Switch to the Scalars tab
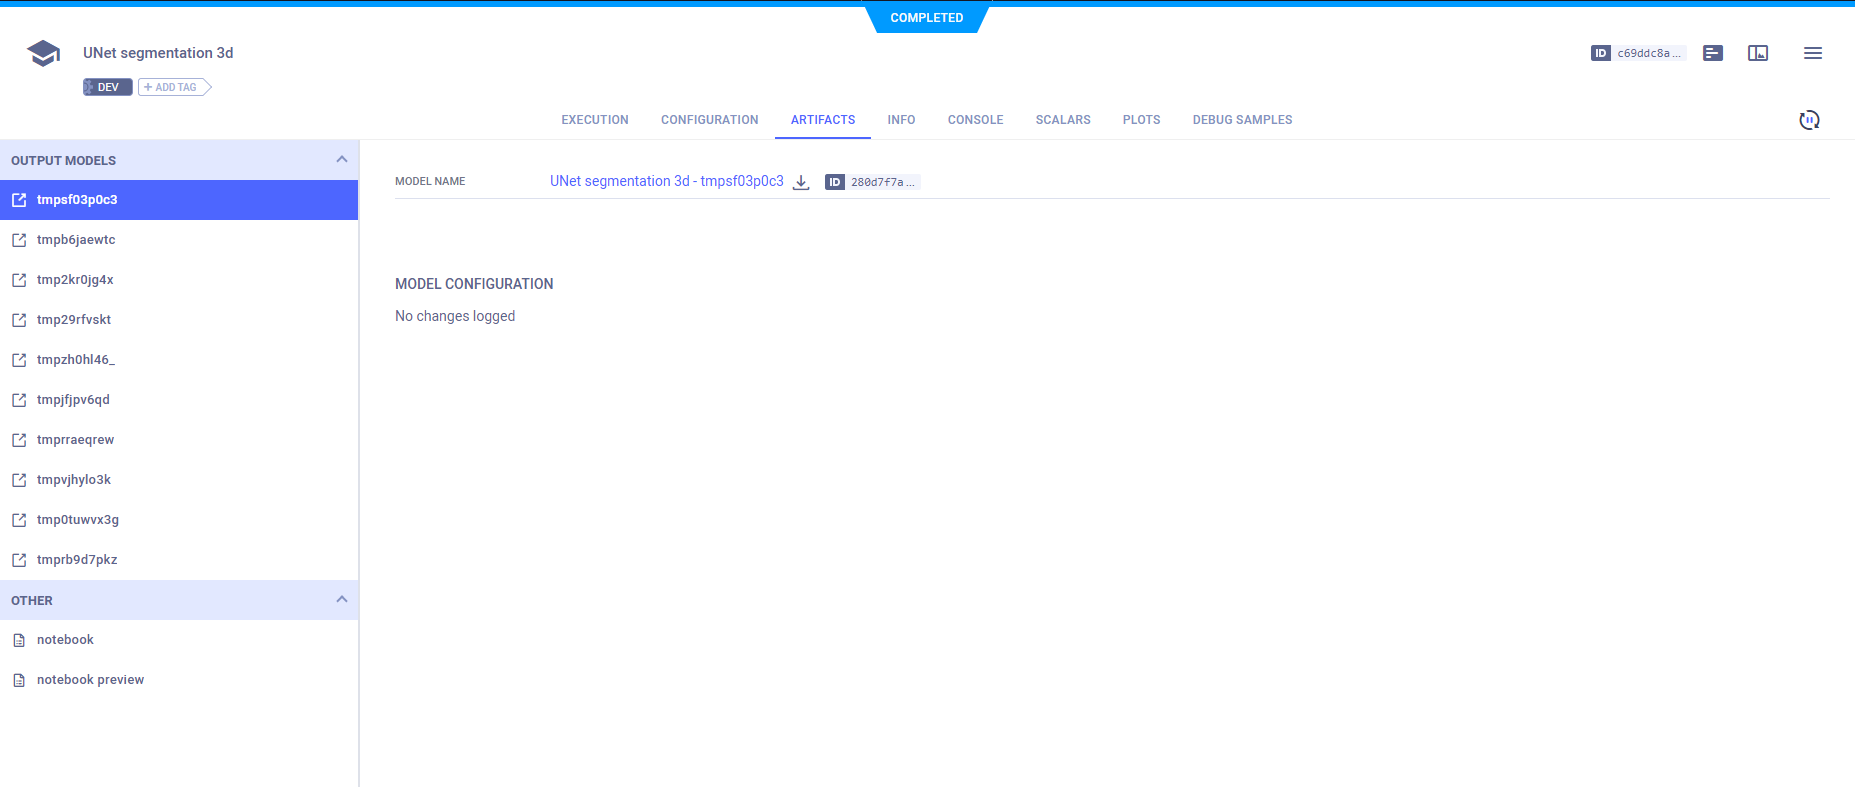 (x=1062, y=120)
